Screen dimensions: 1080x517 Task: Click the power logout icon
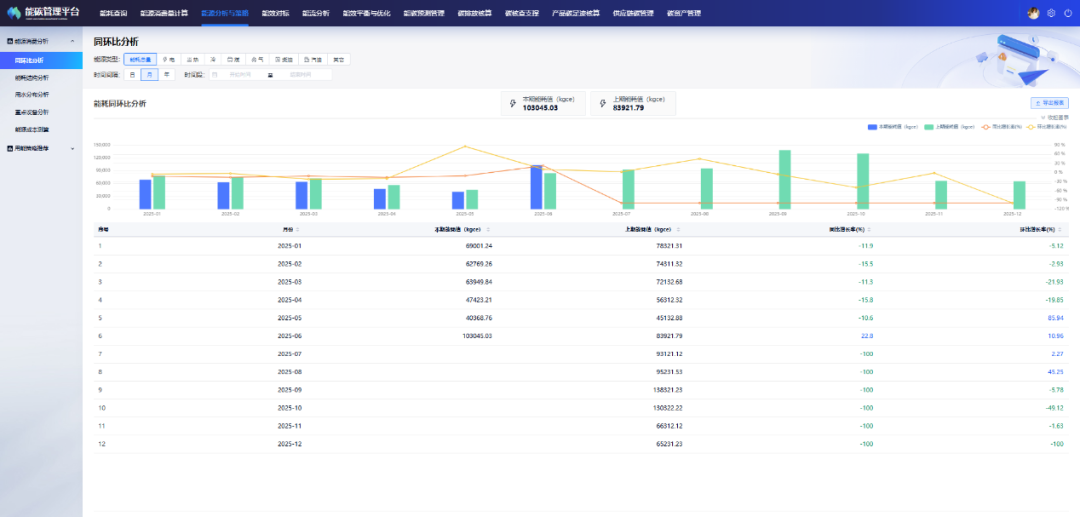(x=1066, y=13)
